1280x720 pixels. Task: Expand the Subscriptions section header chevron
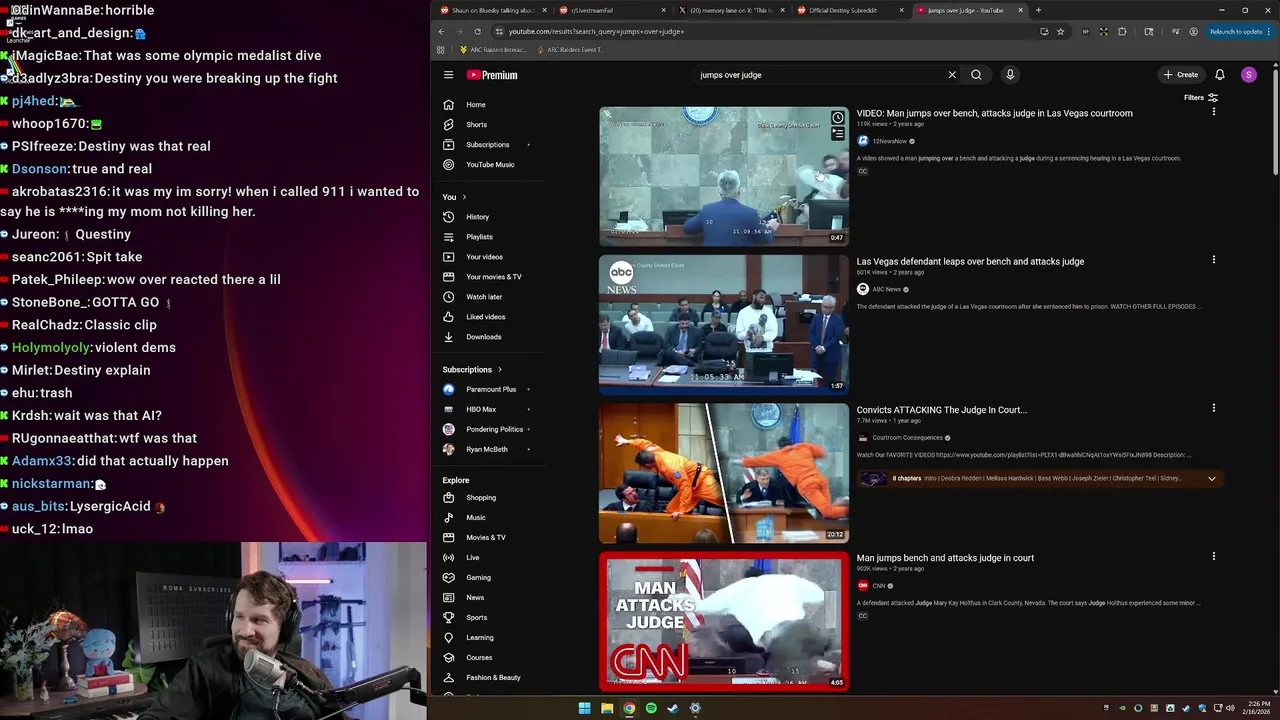[x=500, y=370]
